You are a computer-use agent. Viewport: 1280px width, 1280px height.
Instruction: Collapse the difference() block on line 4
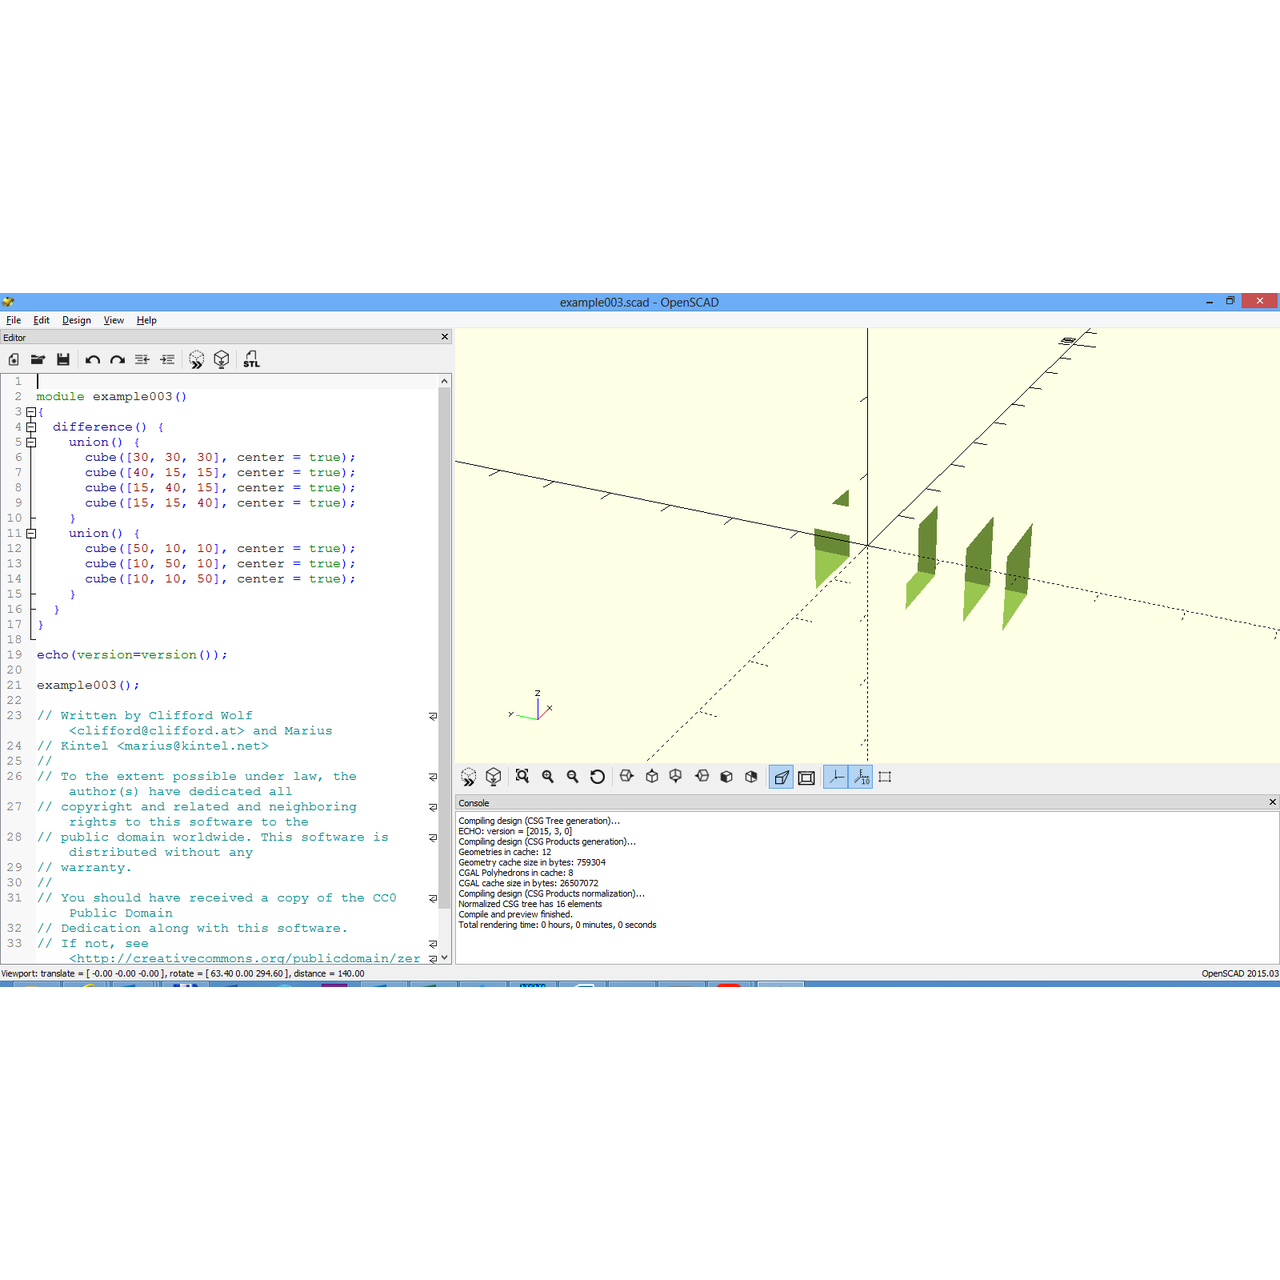click(31, 427)
